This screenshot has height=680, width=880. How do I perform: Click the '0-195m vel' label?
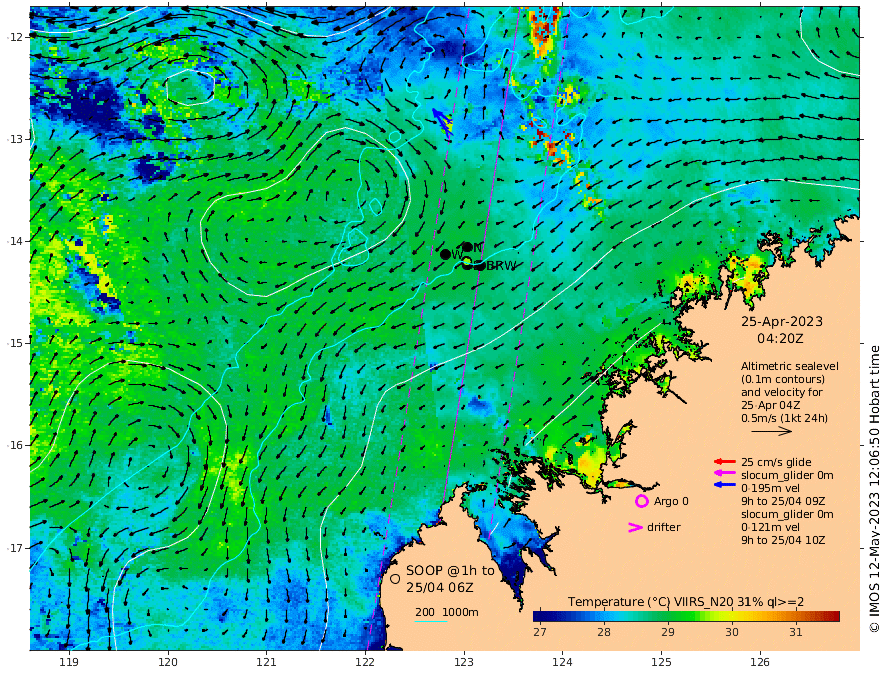pos(771,488)
